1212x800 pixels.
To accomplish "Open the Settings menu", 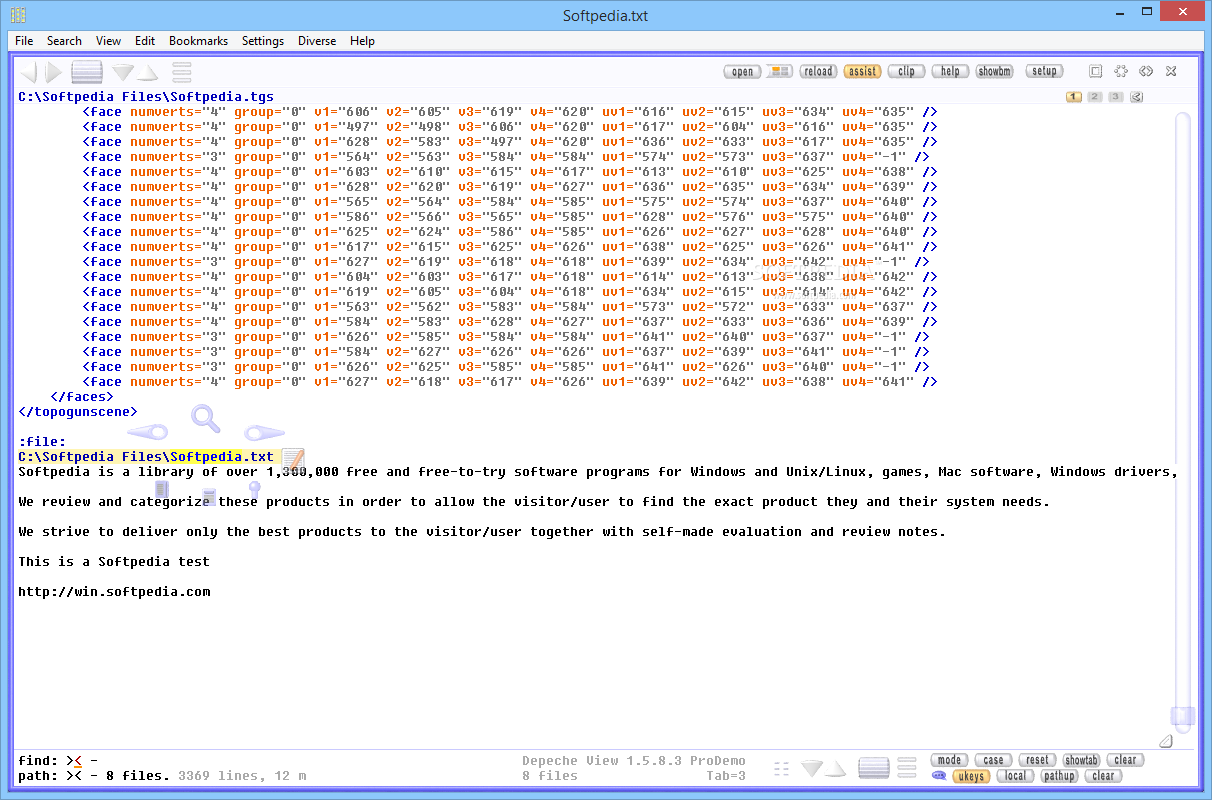I will [x=263, y=41].
